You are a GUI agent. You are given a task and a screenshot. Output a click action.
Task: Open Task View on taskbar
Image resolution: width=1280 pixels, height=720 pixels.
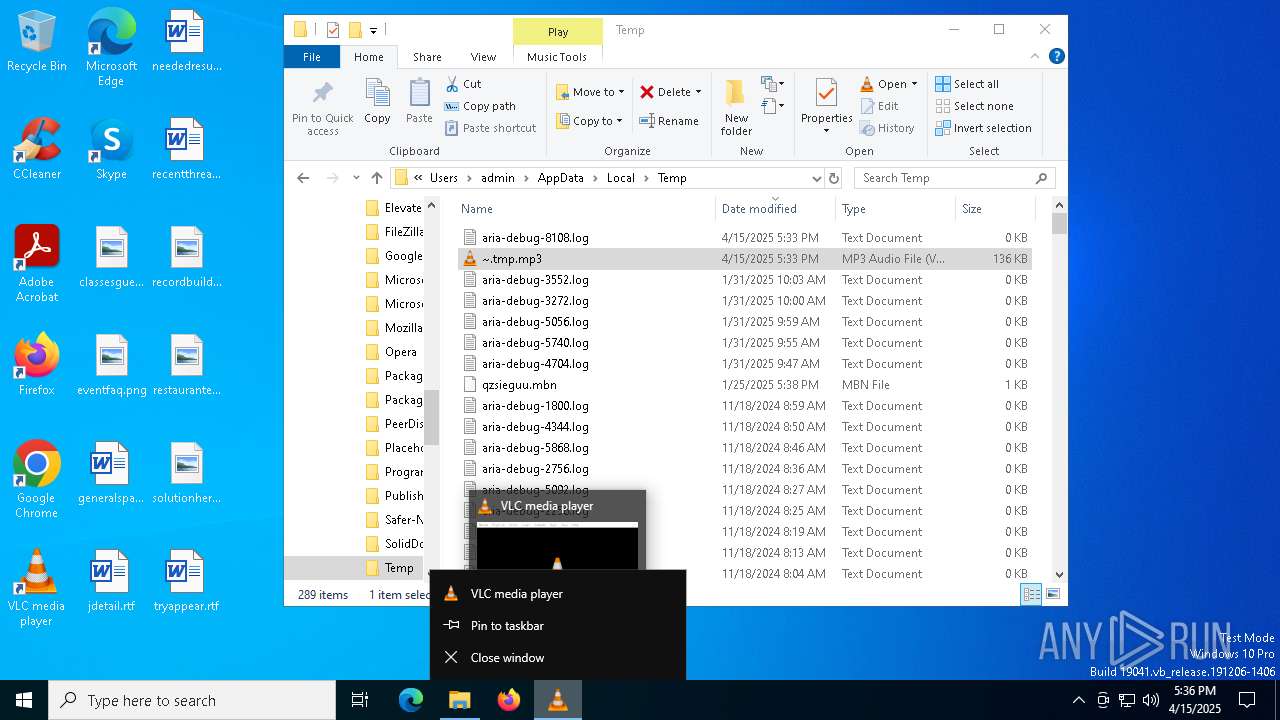pos(360,700)
